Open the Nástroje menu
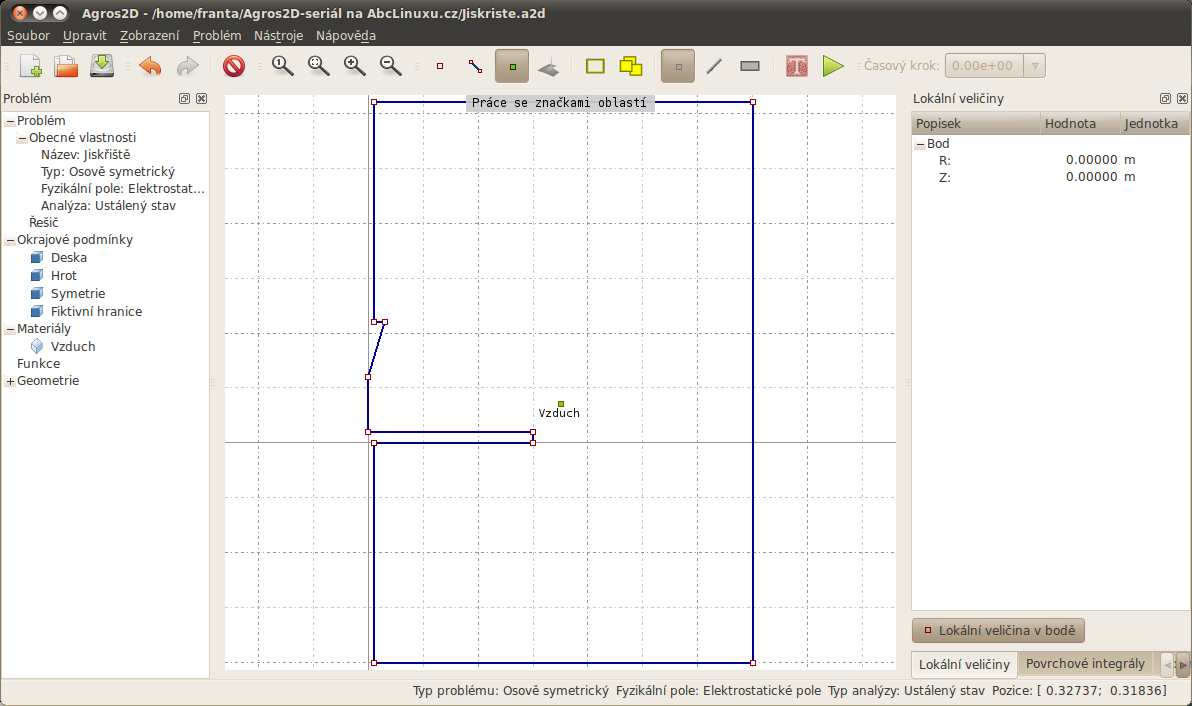The width and height of the screenshot is (1192, 706). click(x=278, y=36)
